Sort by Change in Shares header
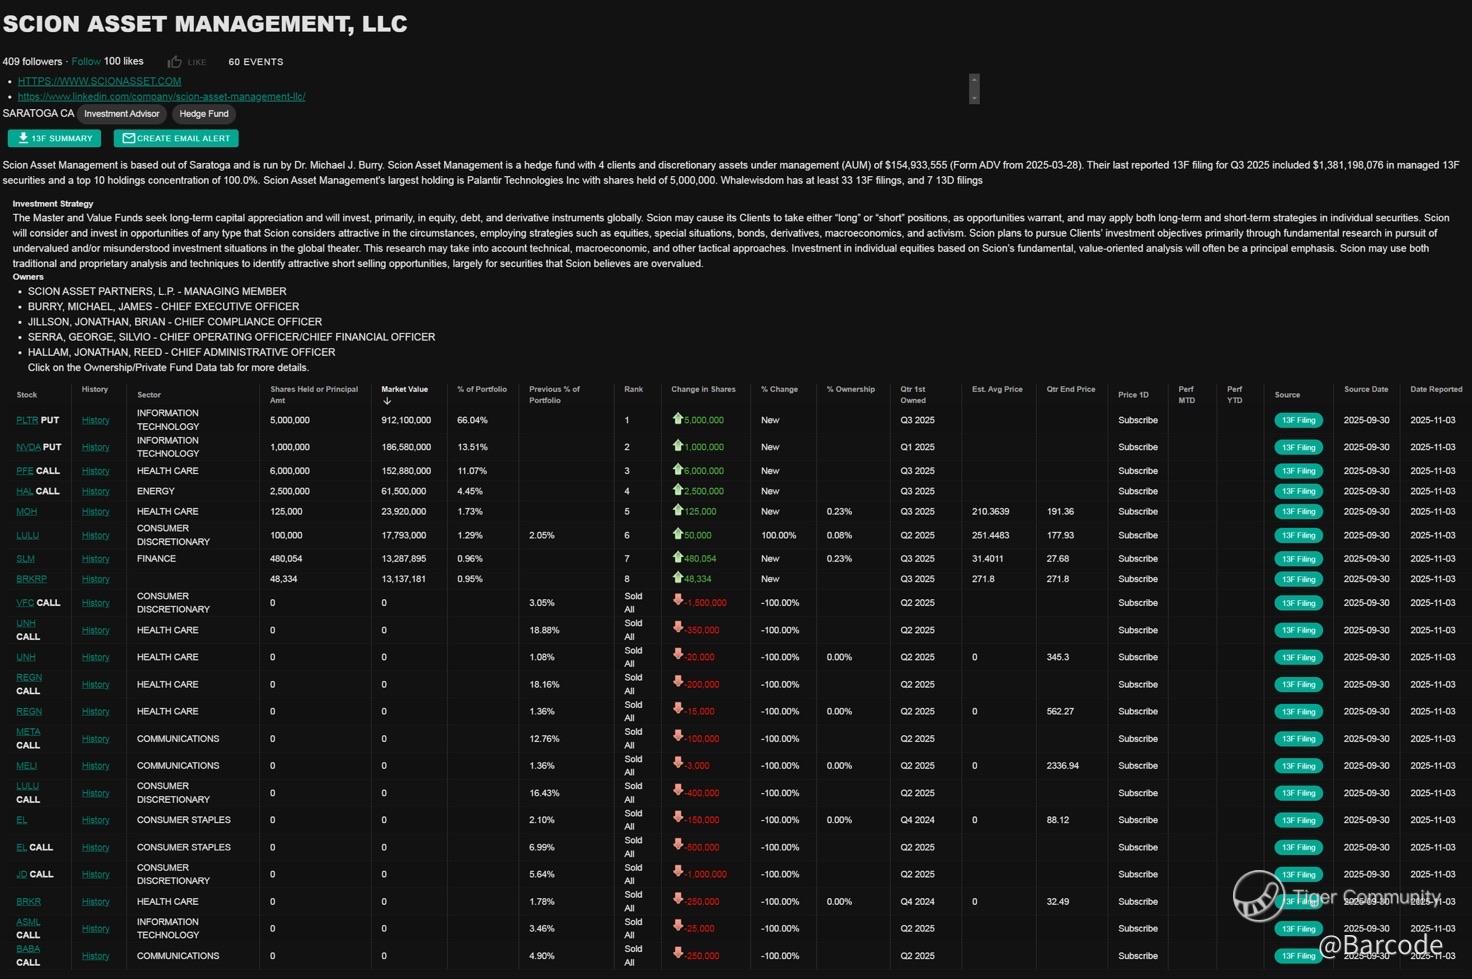Image resolution: width=1472 pixels, height=979 pixels. 703,389
